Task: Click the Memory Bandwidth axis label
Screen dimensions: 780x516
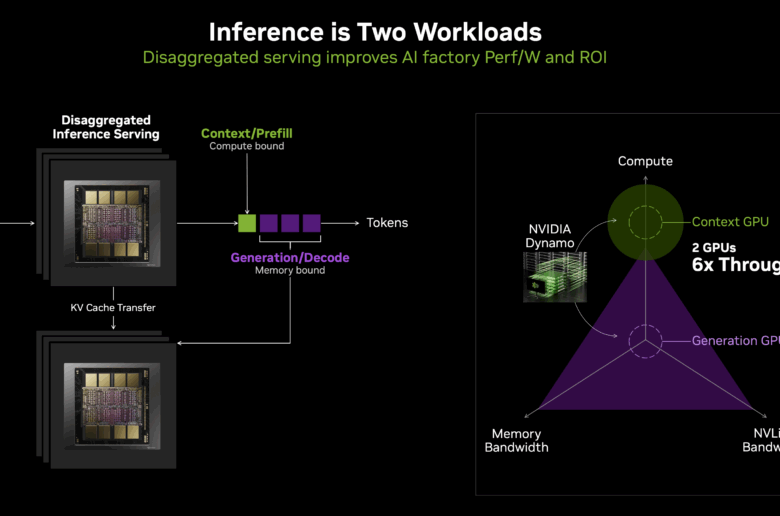Action: [517, 440]
